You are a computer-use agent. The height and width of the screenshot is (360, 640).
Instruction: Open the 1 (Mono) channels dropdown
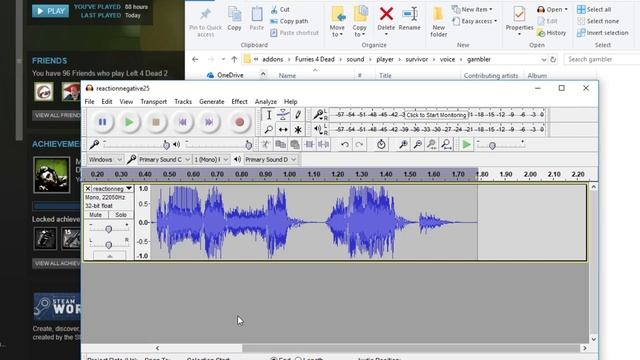pyautogui.click(x=211, y=160)
